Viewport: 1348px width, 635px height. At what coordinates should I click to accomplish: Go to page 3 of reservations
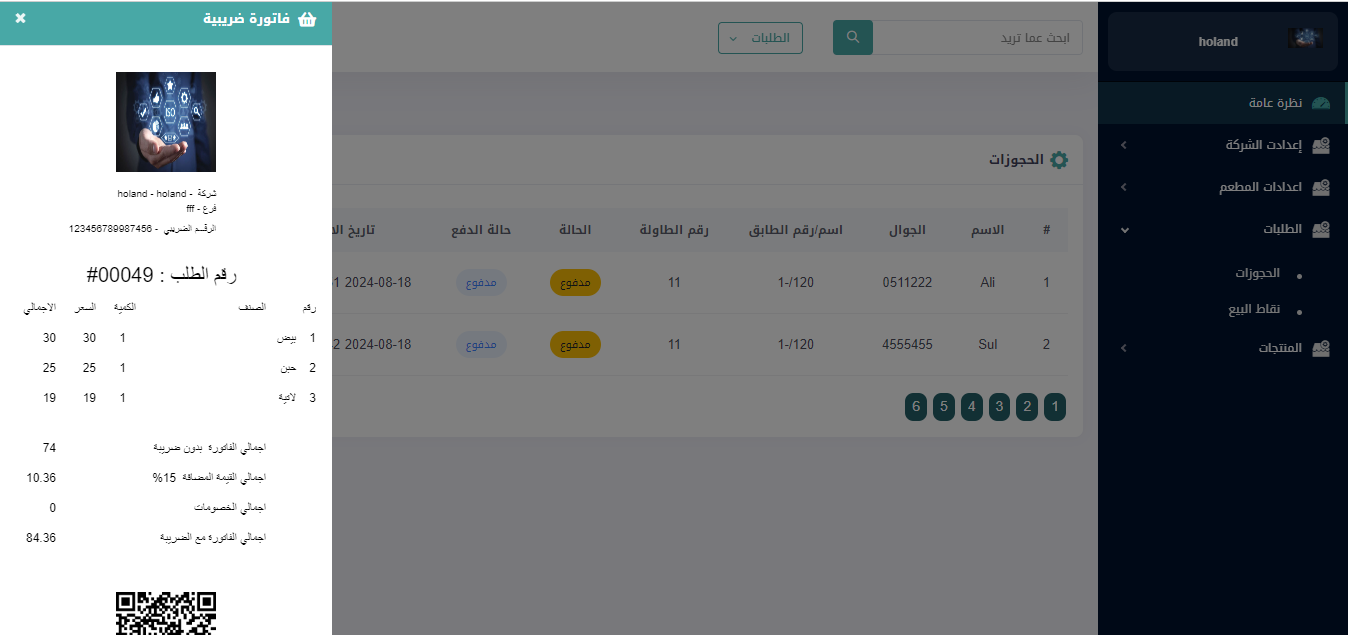click(x=999, y=407)
